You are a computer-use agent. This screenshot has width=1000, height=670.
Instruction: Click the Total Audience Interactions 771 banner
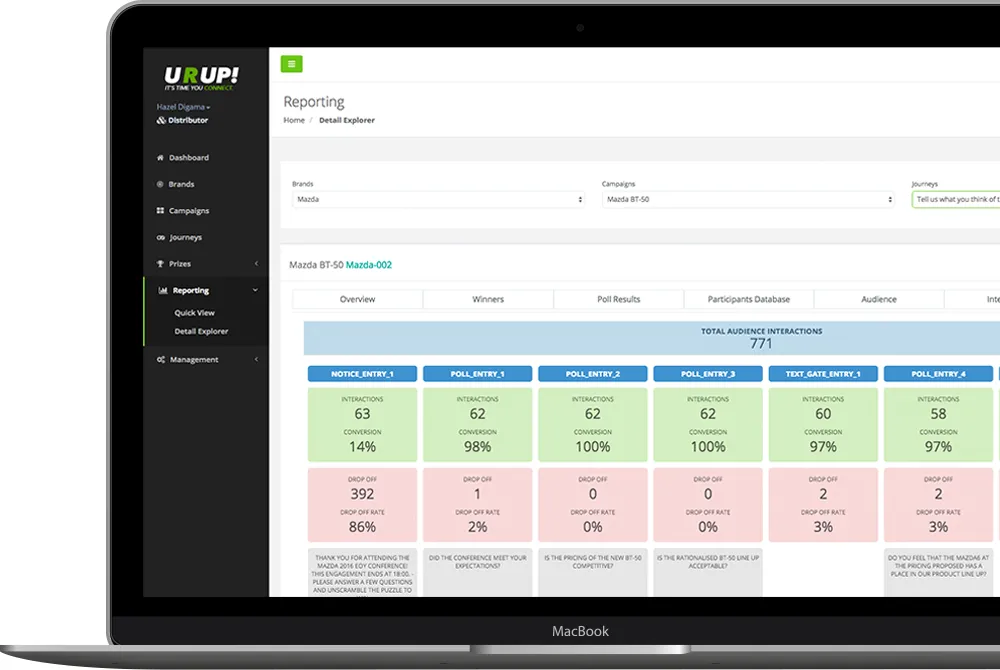coord(652,338)
